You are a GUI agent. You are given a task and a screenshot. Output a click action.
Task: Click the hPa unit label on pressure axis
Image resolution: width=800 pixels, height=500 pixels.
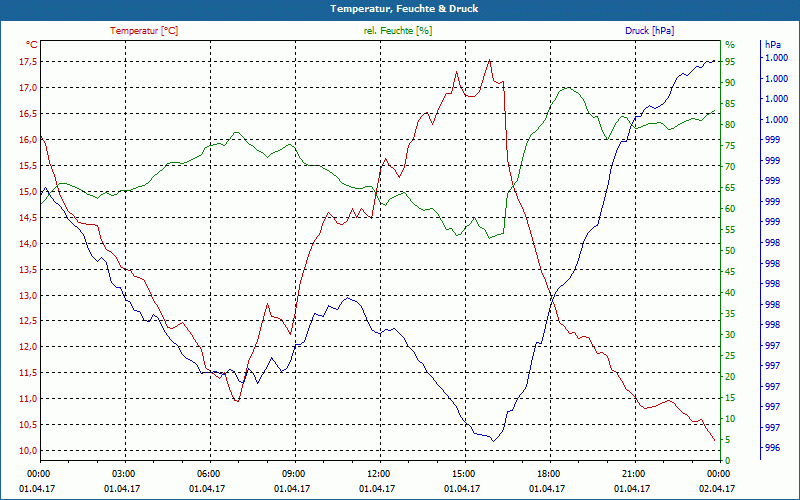point(773,45)
